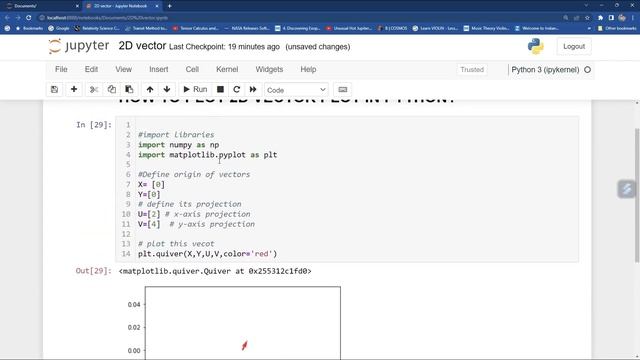Click the plt.quiver code line
The height and width of the screenshot is (360, 640).
207,254
